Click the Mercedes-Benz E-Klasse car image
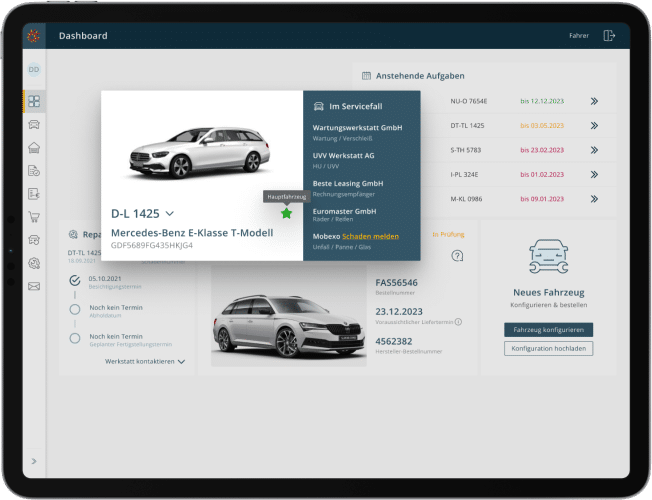Image resolution: width=652 pixels, height=500 pixels. pos(200,153)
